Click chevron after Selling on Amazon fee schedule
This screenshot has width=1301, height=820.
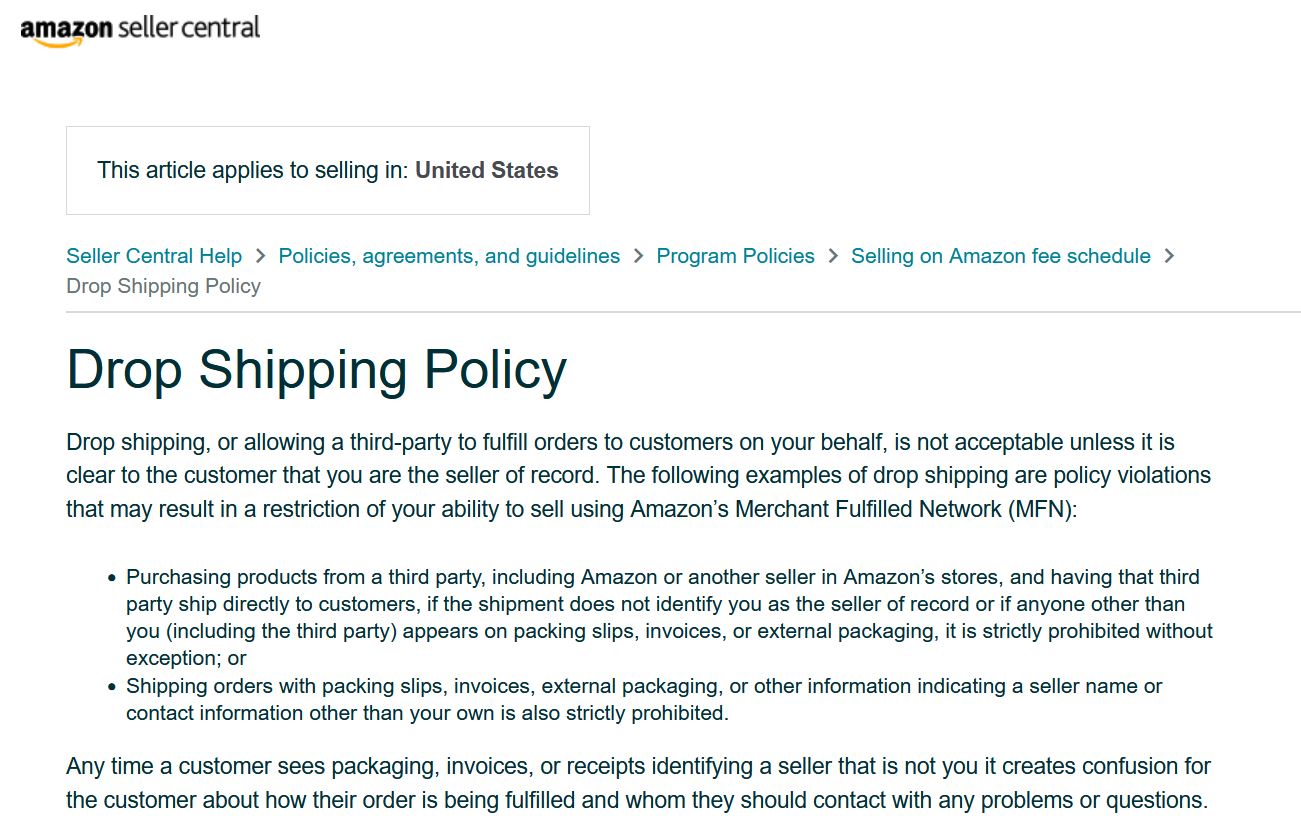pyautogui.click(x=1169, y=257)
